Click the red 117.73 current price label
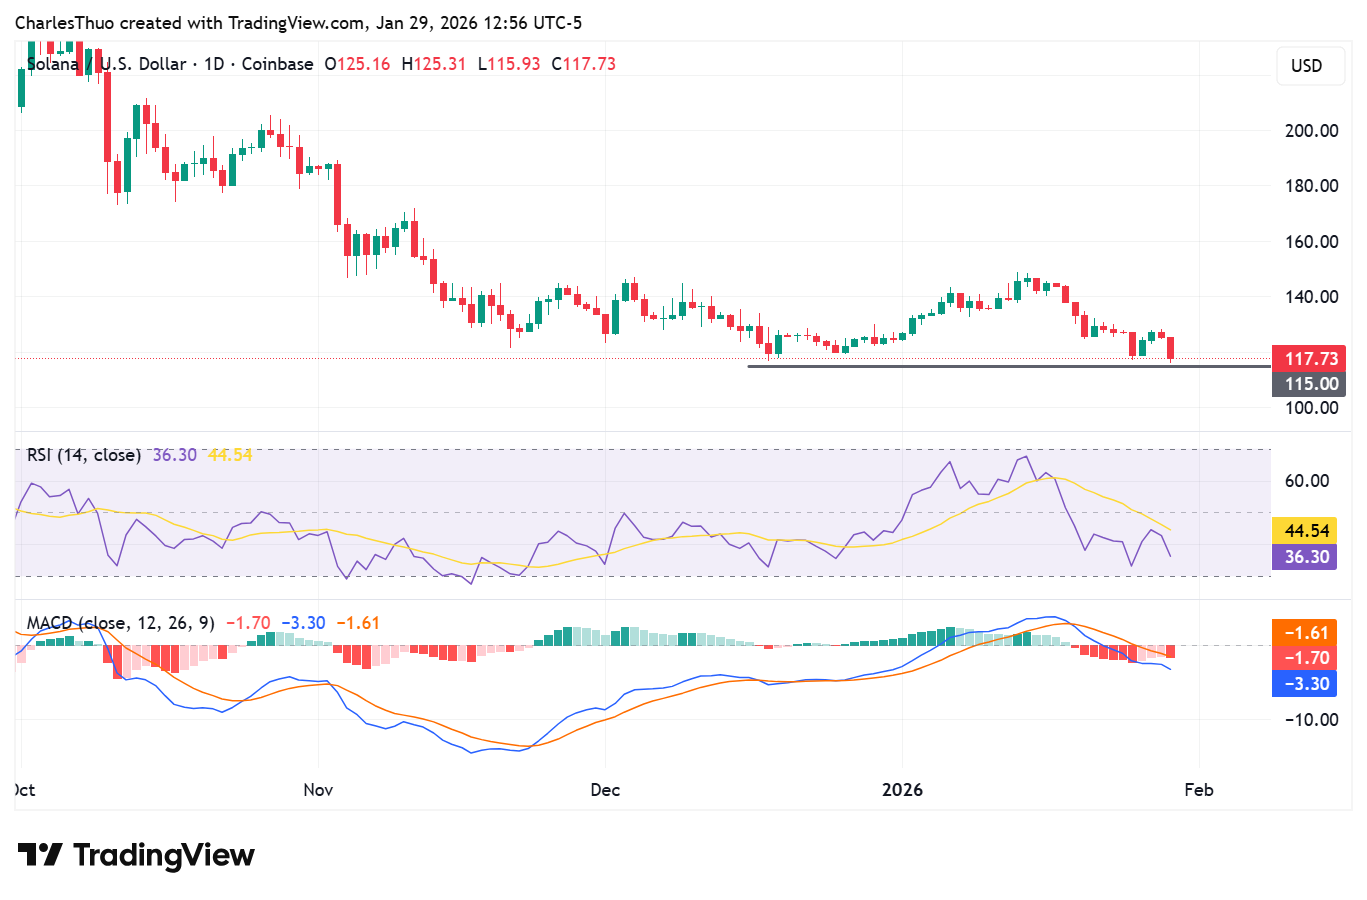The height and width of the screenshot is (900, 1367). (1308, 358)
